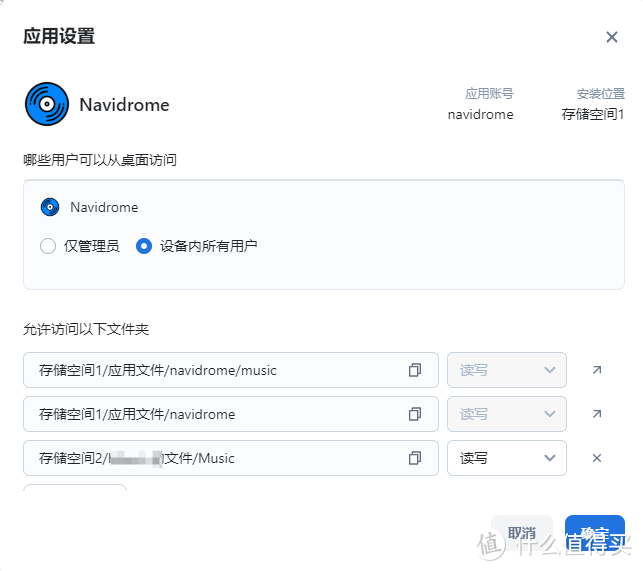The height and width of the screenshot is (571, 643).
Task: Open navidrome/music folder via arrow icon
Action: click(x=597, y=370)
